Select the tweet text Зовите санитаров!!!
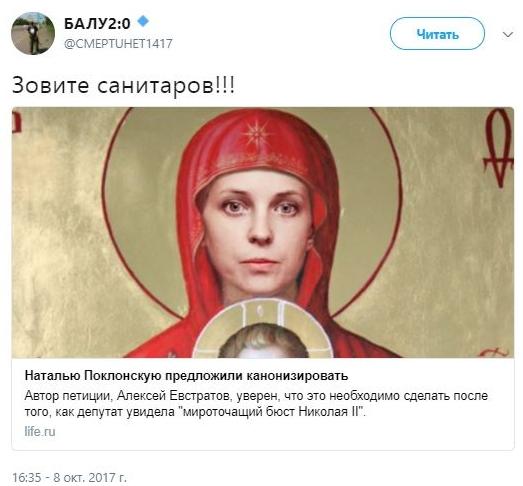Image resolution: width=523 pixels, height=486 pixels. [x=123, y=85]
